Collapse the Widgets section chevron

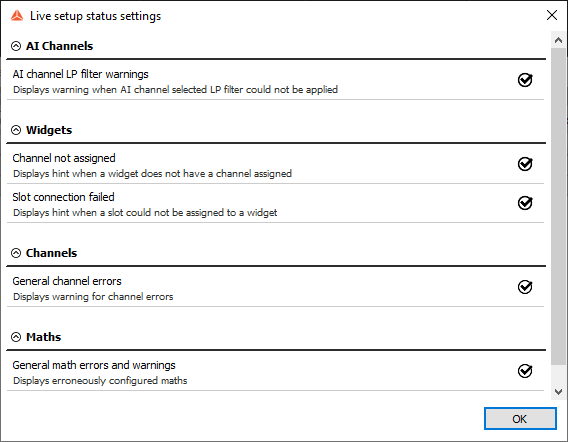point(16,130)
